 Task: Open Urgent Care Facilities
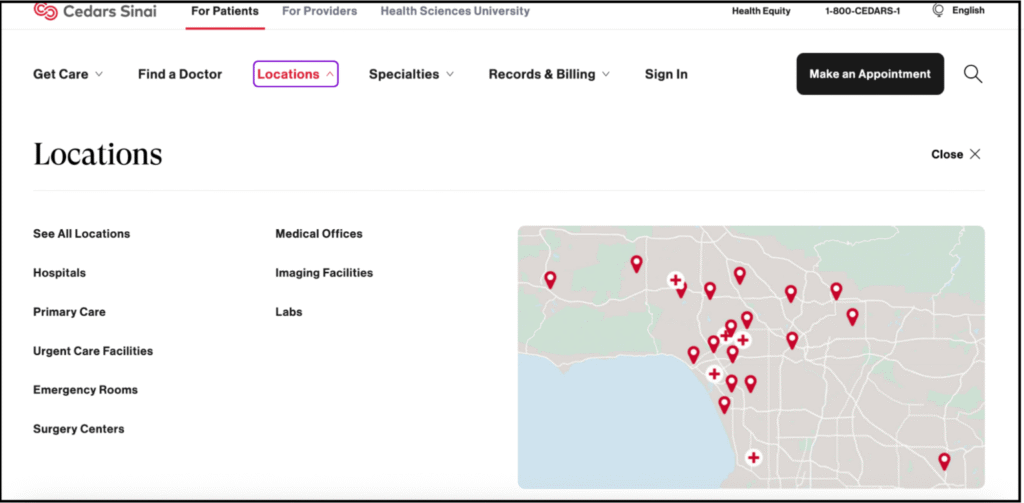(93, 351)
